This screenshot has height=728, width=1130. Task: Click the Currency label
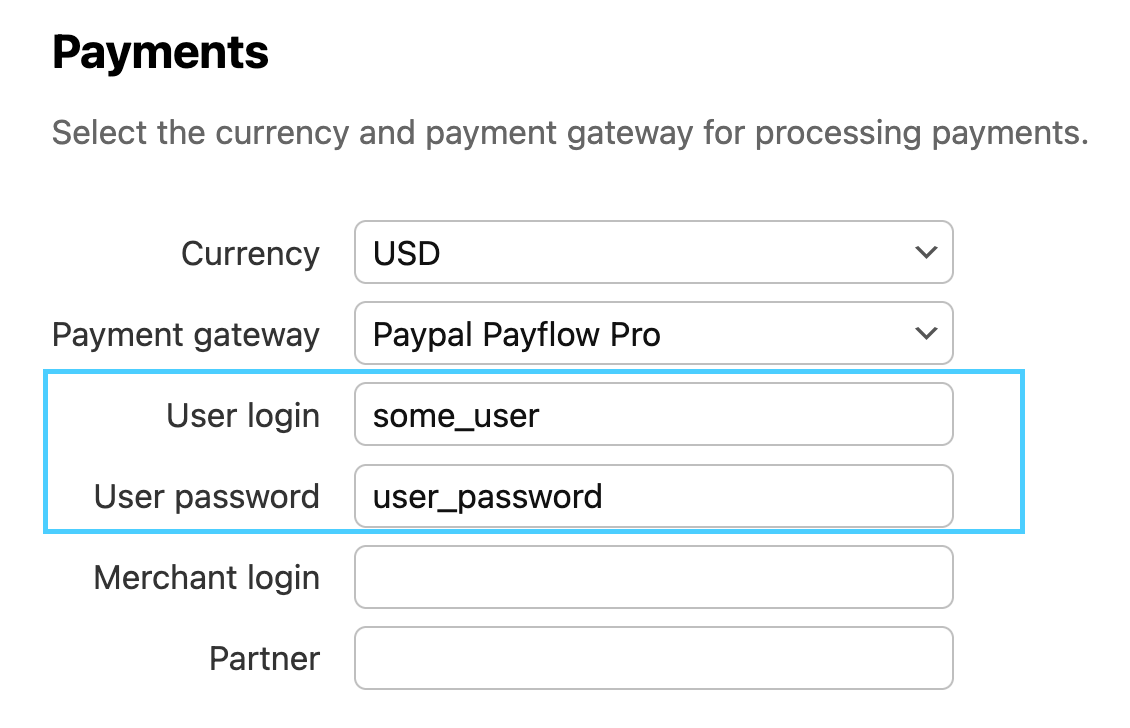[250, 254]
